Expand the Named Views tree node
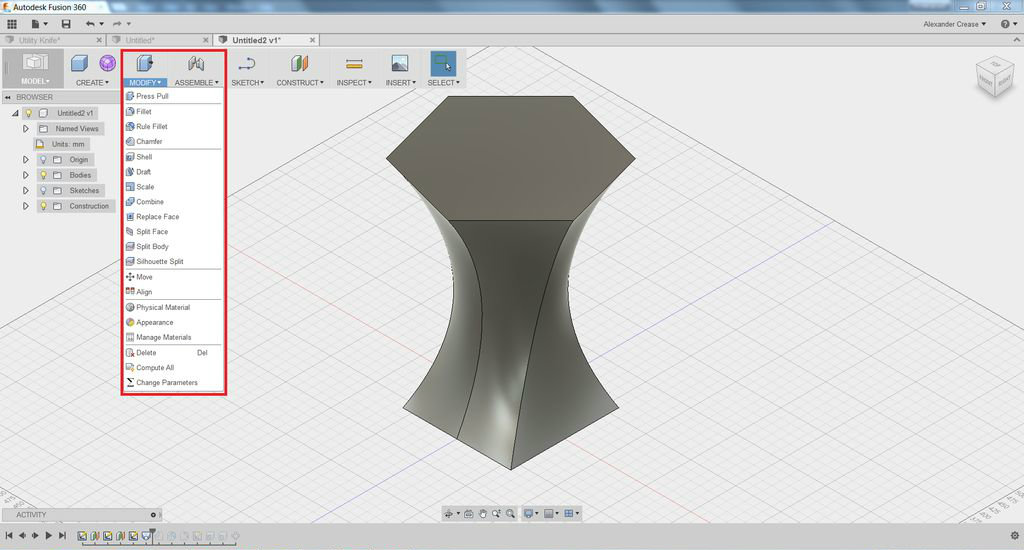1024x550 pixels. [x=25, y=129]
